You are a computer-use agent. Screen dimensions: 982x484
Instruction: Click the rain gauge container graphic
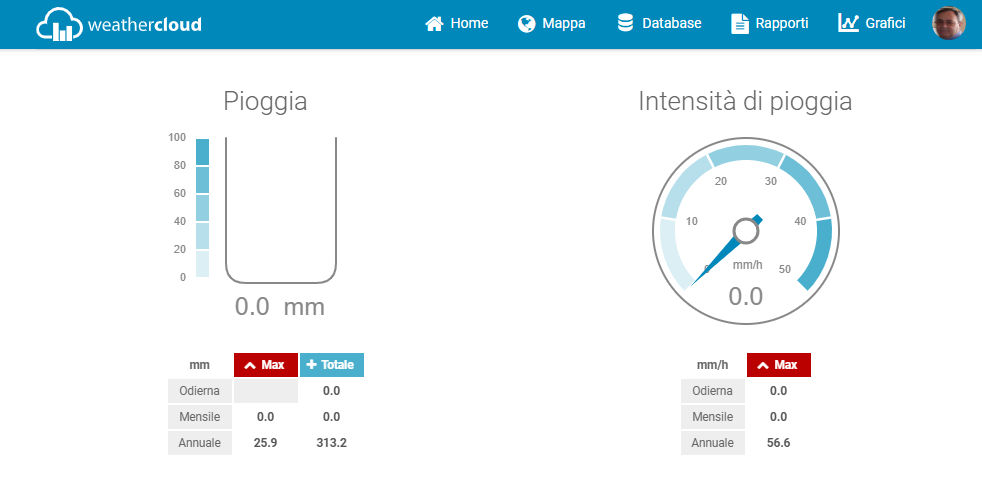click(280, 210)
